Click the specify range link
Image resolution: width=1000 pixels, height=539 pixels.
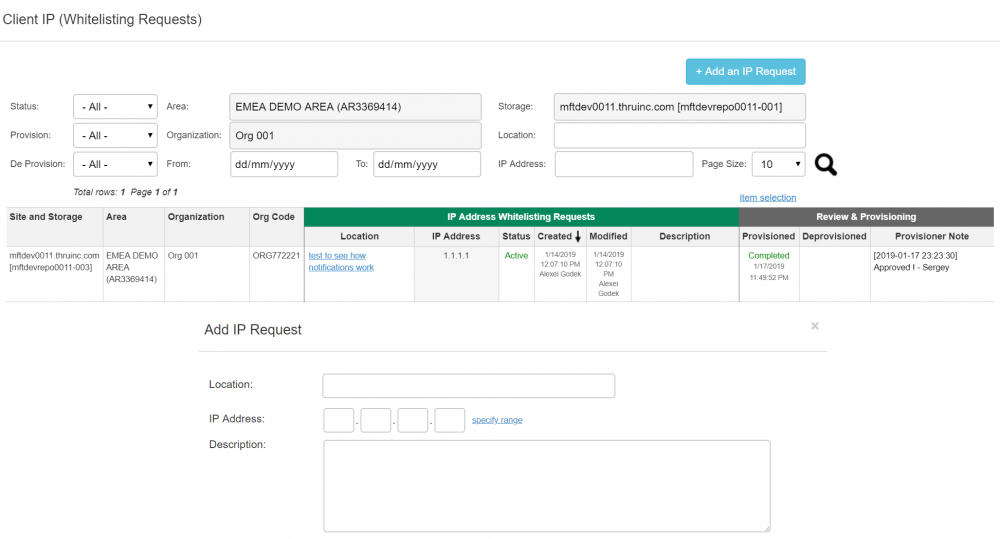coord(496,420)
